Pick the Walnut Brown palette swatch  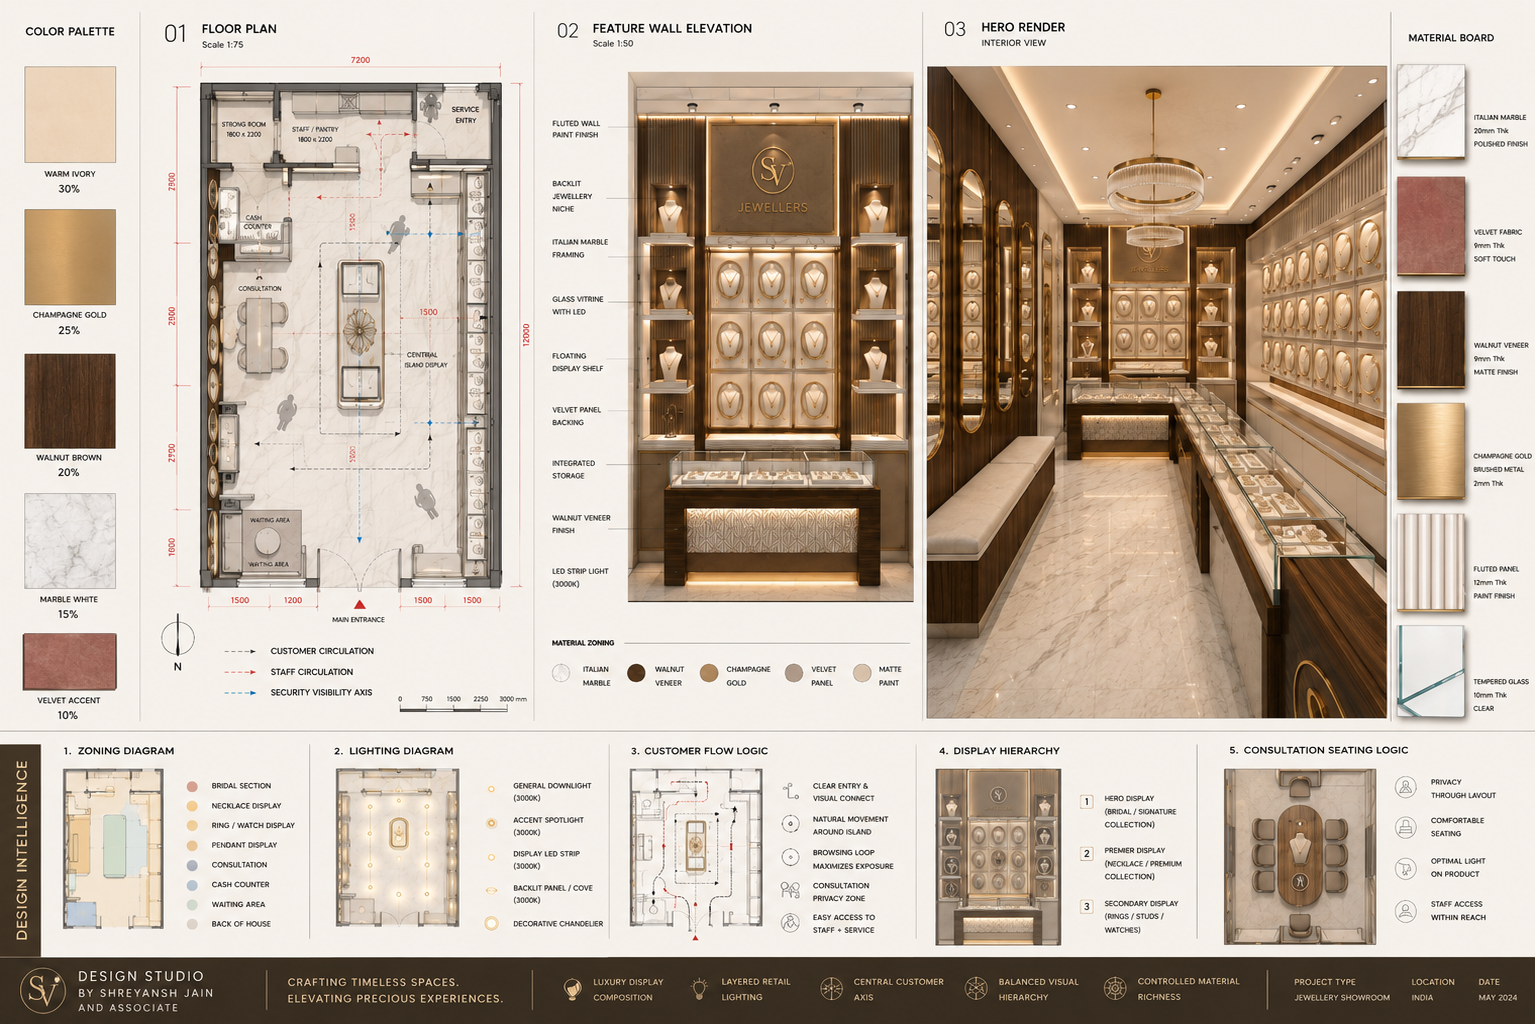point(70,401)
